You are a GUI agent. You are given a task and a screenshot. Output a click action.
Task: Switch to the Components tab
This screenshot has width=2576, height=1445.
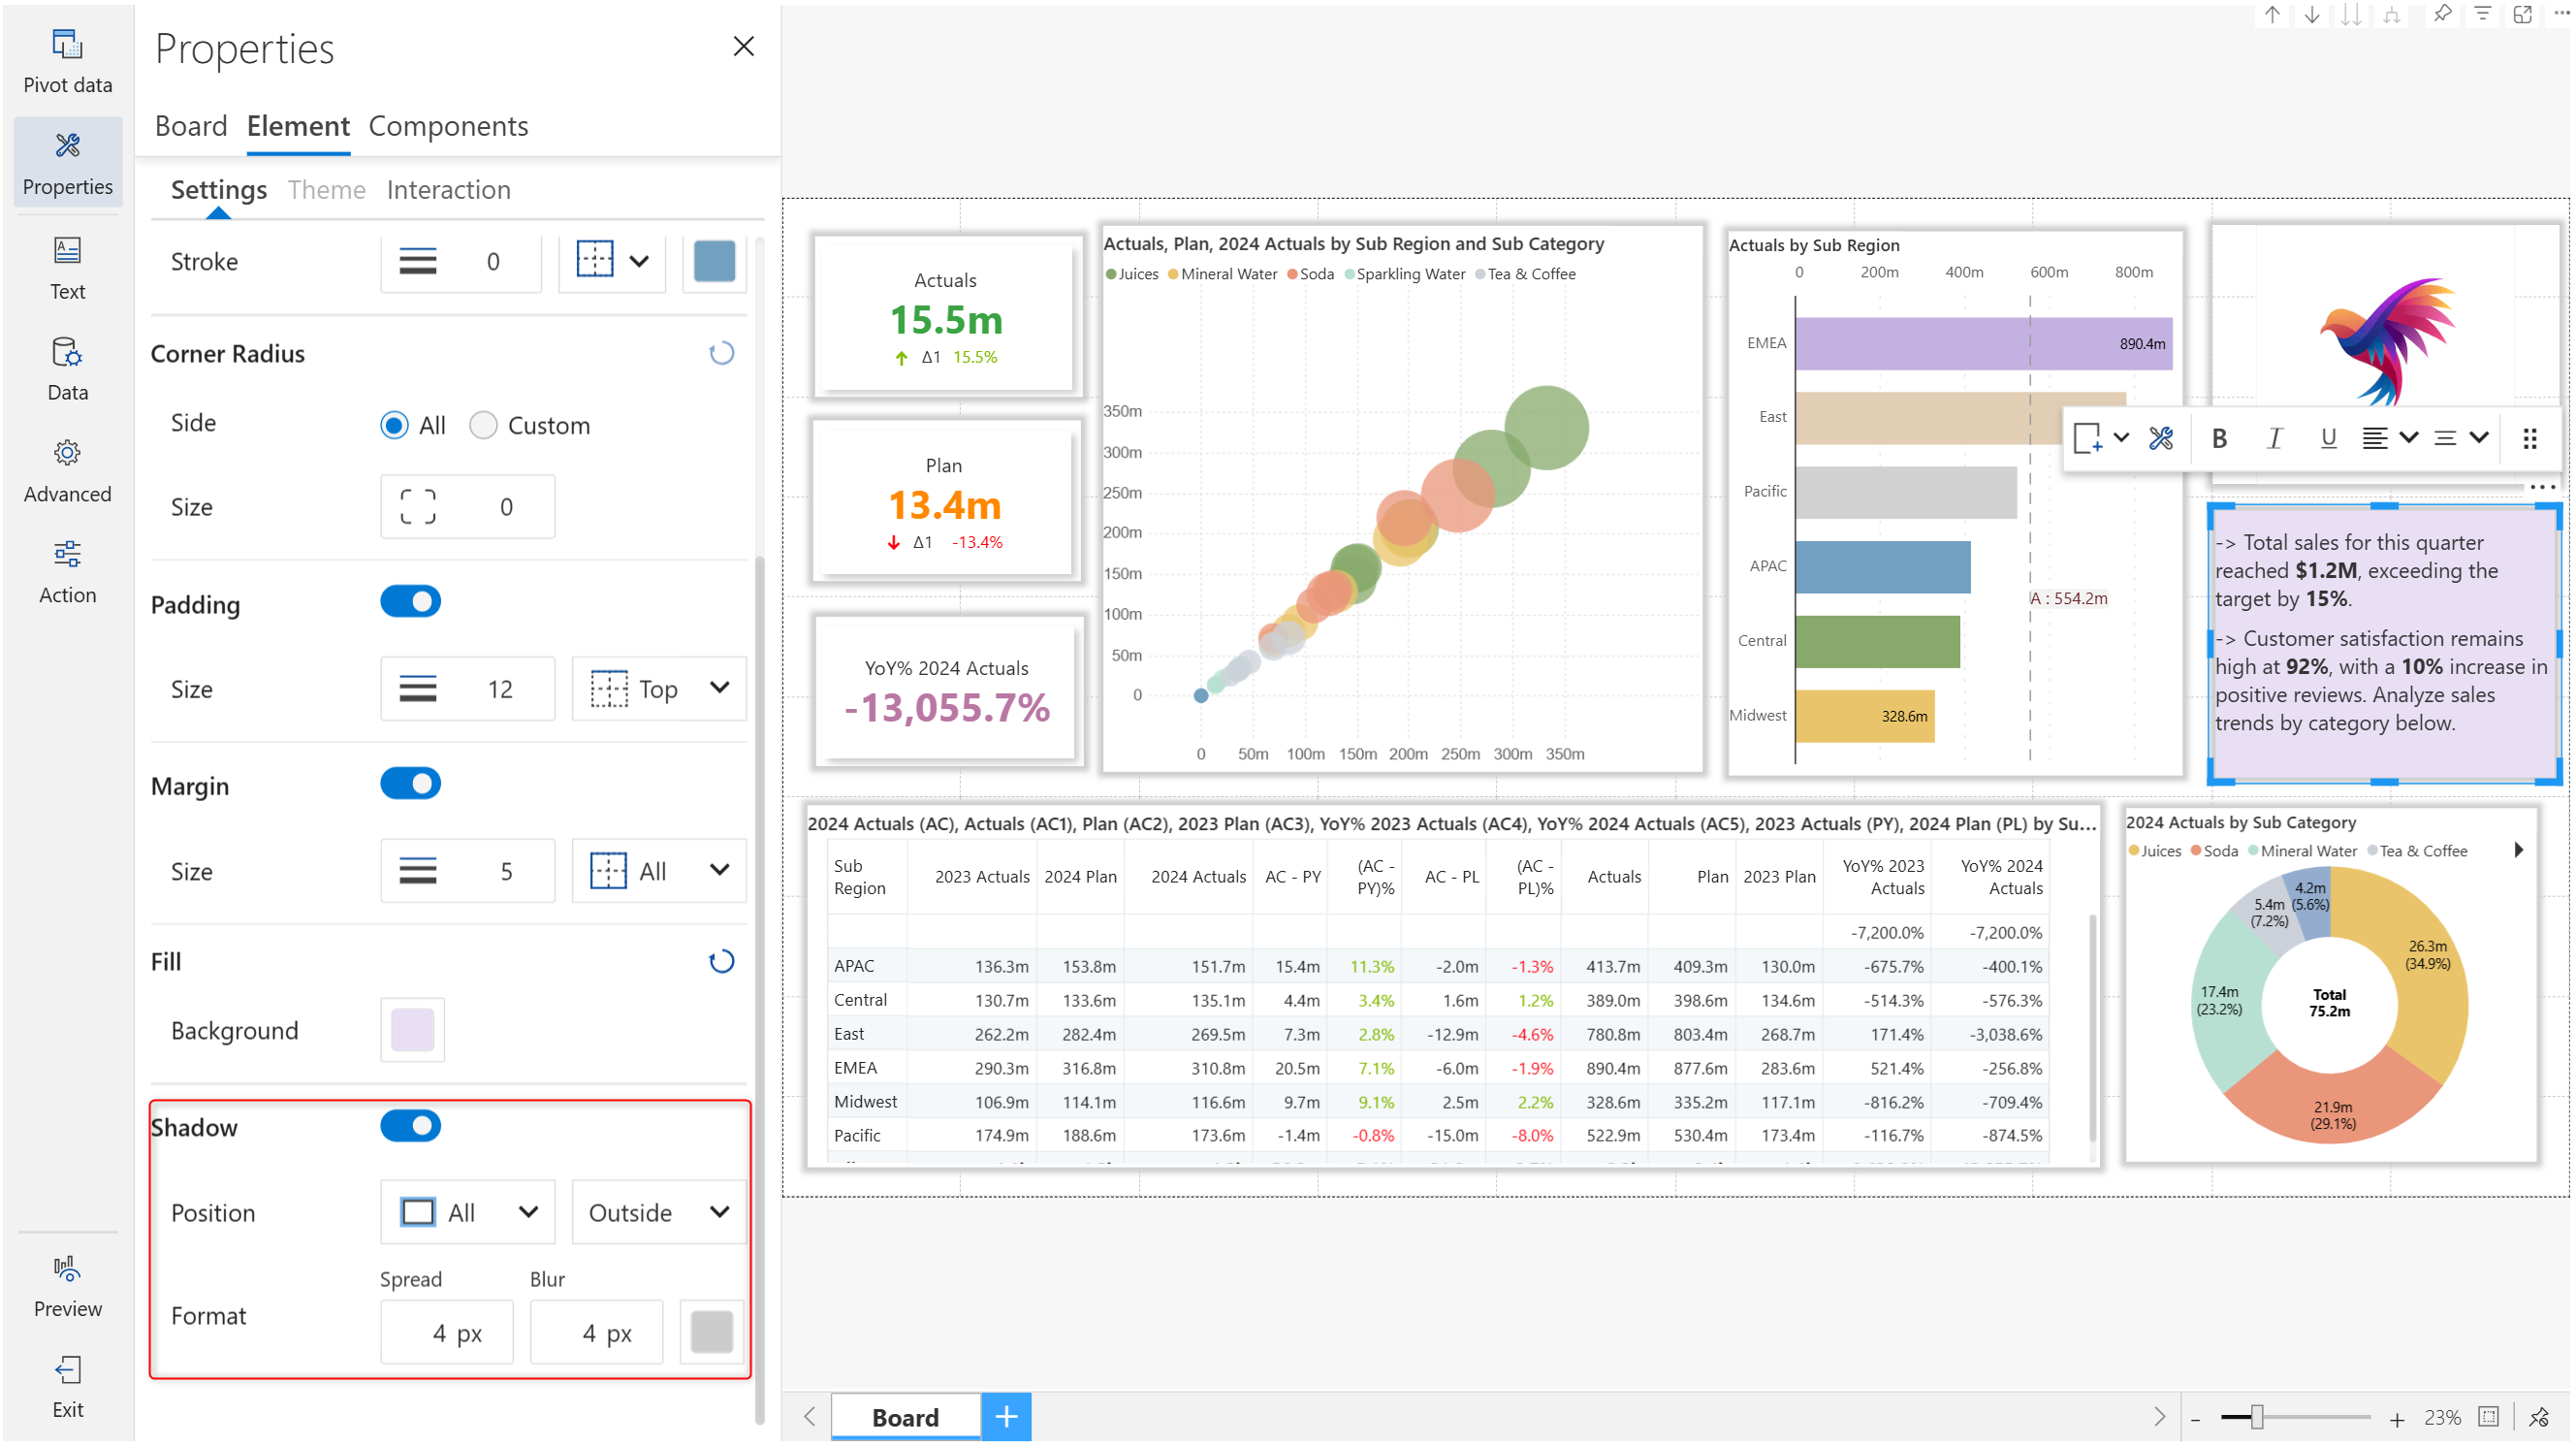tap(448, 126)
